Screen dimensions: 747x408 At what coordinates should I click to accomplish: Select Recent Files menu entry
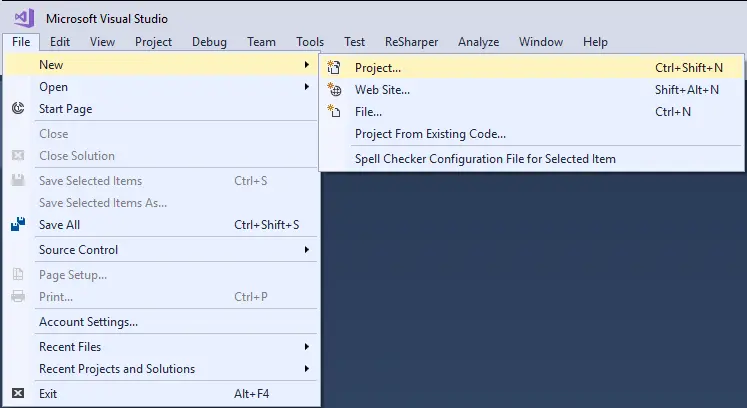pyautogui.click(x=161, y=347)
